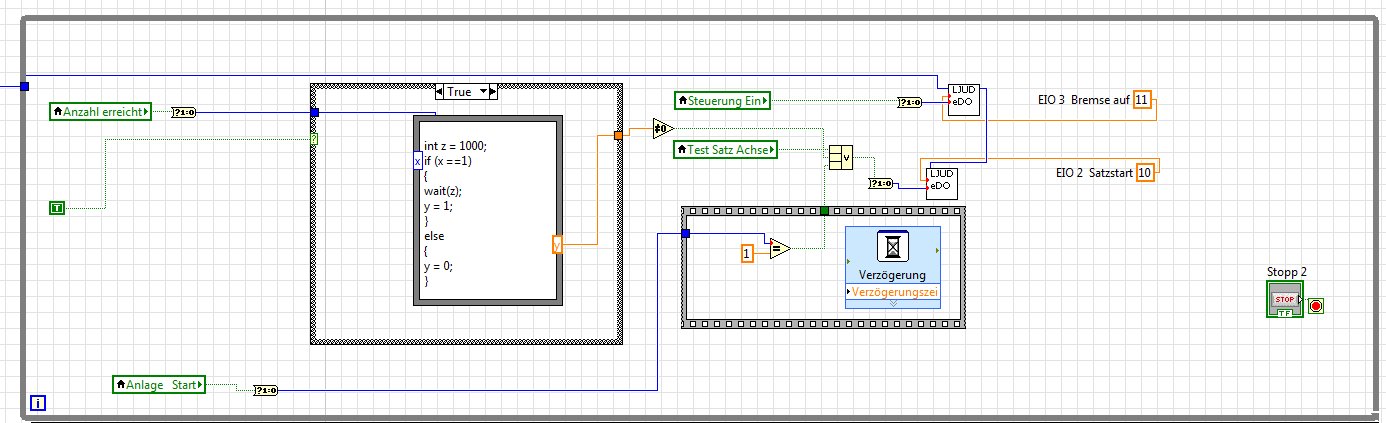Click the 'wait(z);' code line
This screenshot has width=1386, height=423.
pos(444,190)
